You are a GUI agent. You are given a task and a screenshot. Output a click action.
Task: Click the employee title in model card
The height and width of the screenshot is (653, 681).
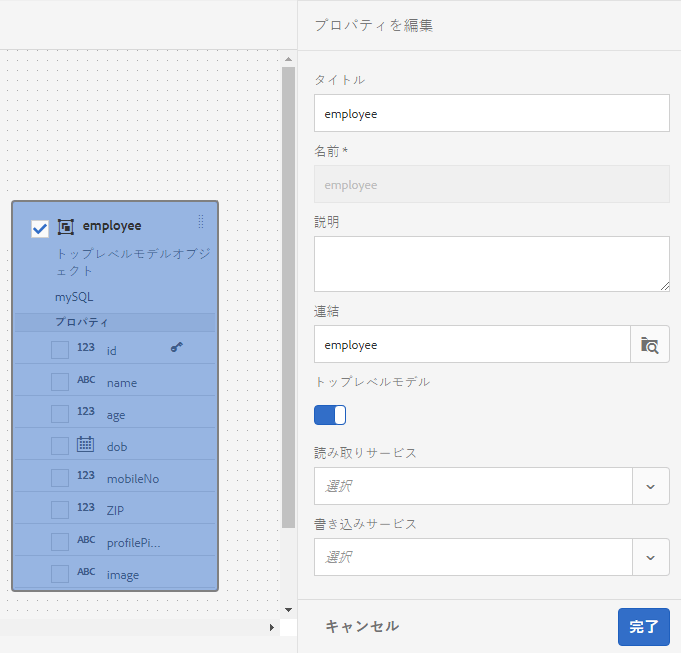[x=112, y=226]
